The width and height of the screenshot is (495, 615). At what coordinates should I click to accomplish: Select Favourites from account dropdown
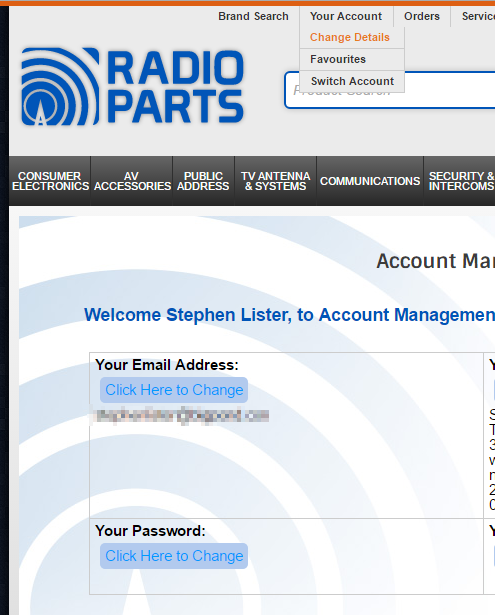point(338,59)
